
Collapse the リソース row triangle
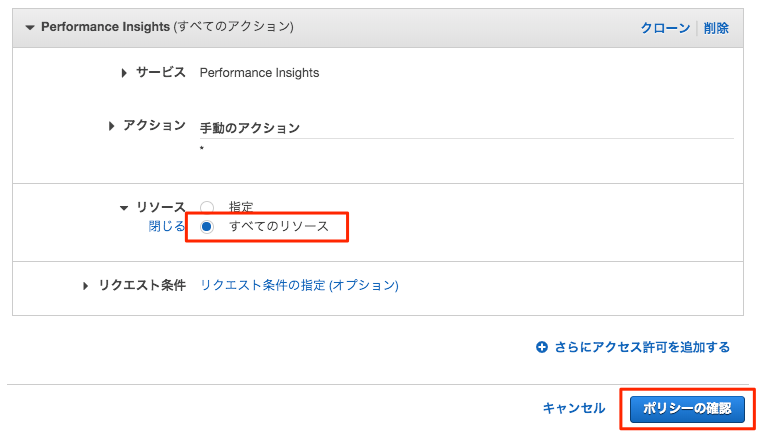[x=124, y=208]
